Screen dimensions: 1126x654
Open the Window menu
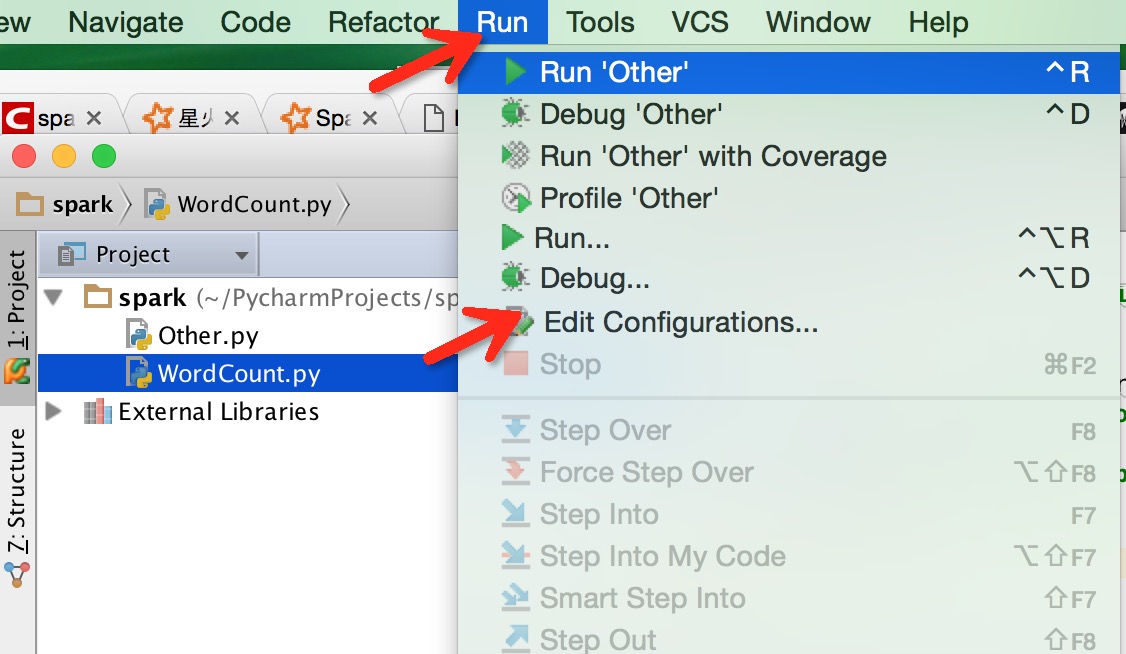tap(818, 22)
